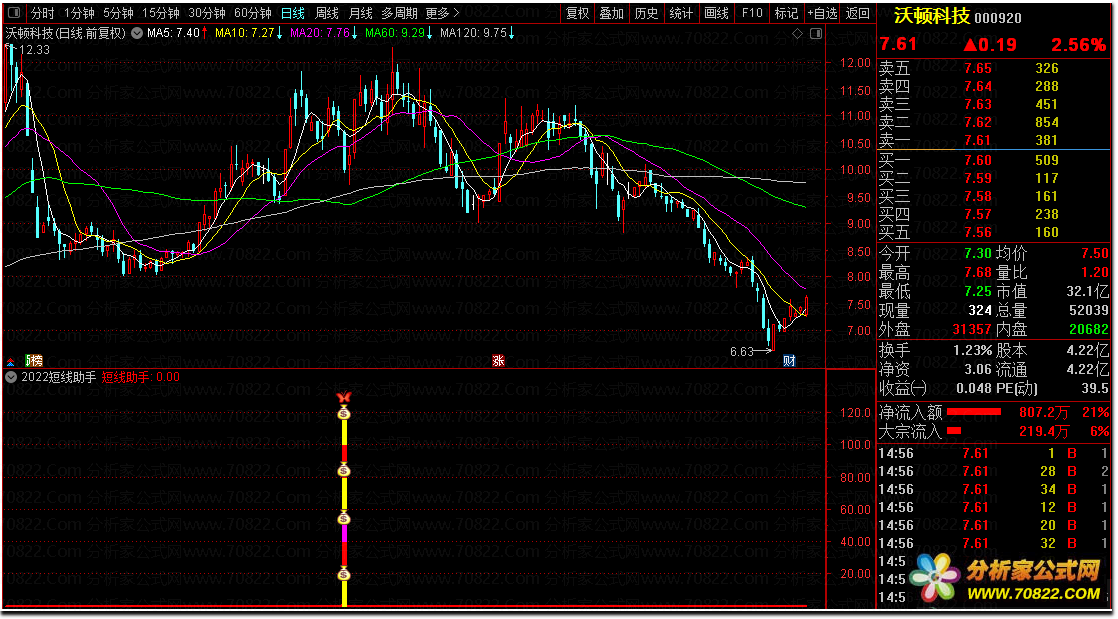Click the 画线 drawing button
This screenshot has height=619, width=1118.
tap(716, 13)
